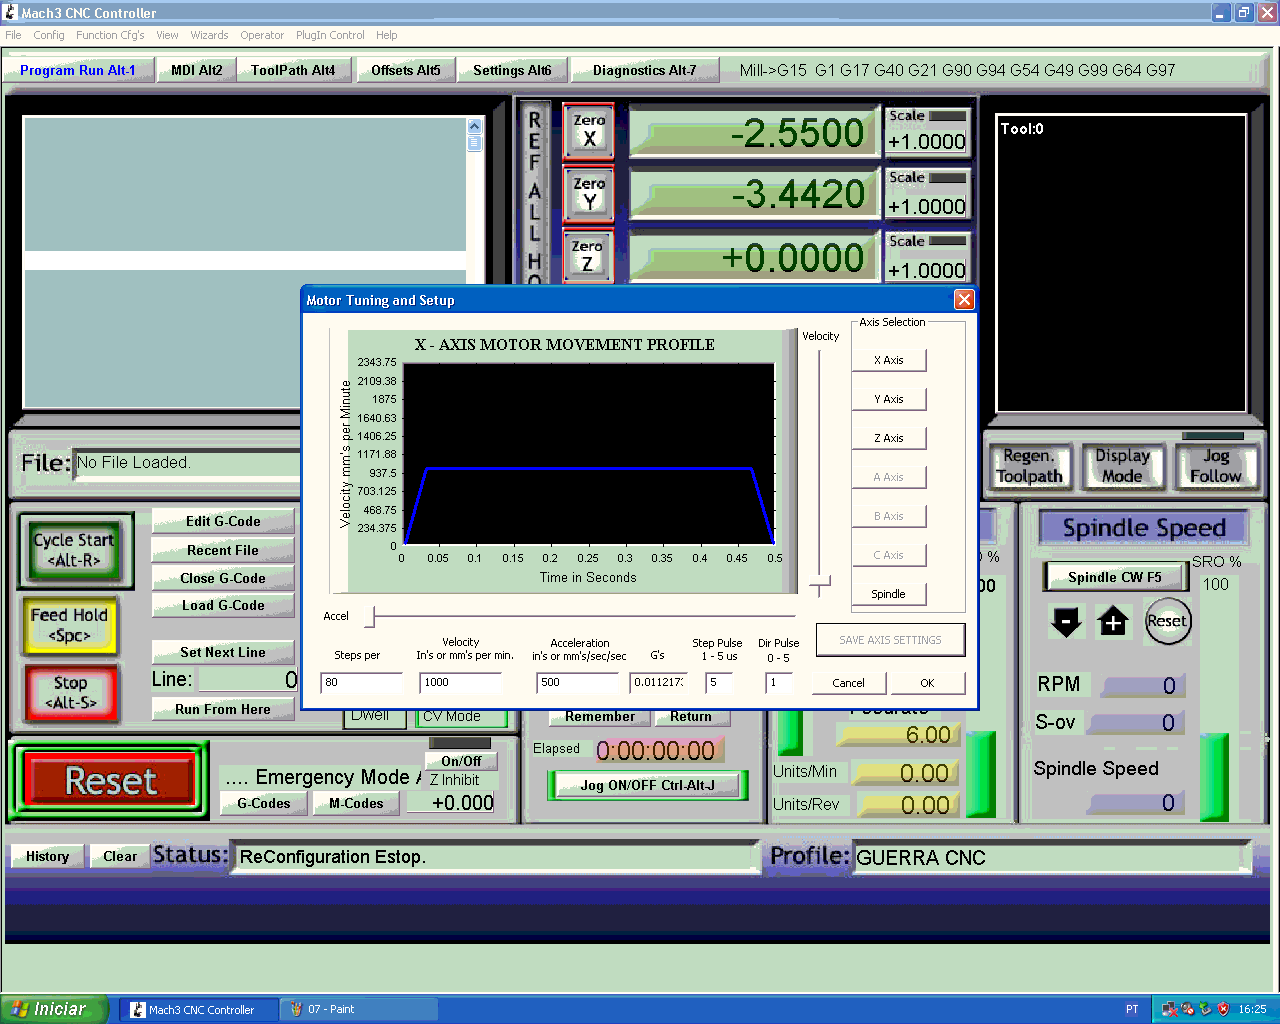Open the Function Cfg's menu
This screenshot has height=1024, width=1280.
point(110,35)
